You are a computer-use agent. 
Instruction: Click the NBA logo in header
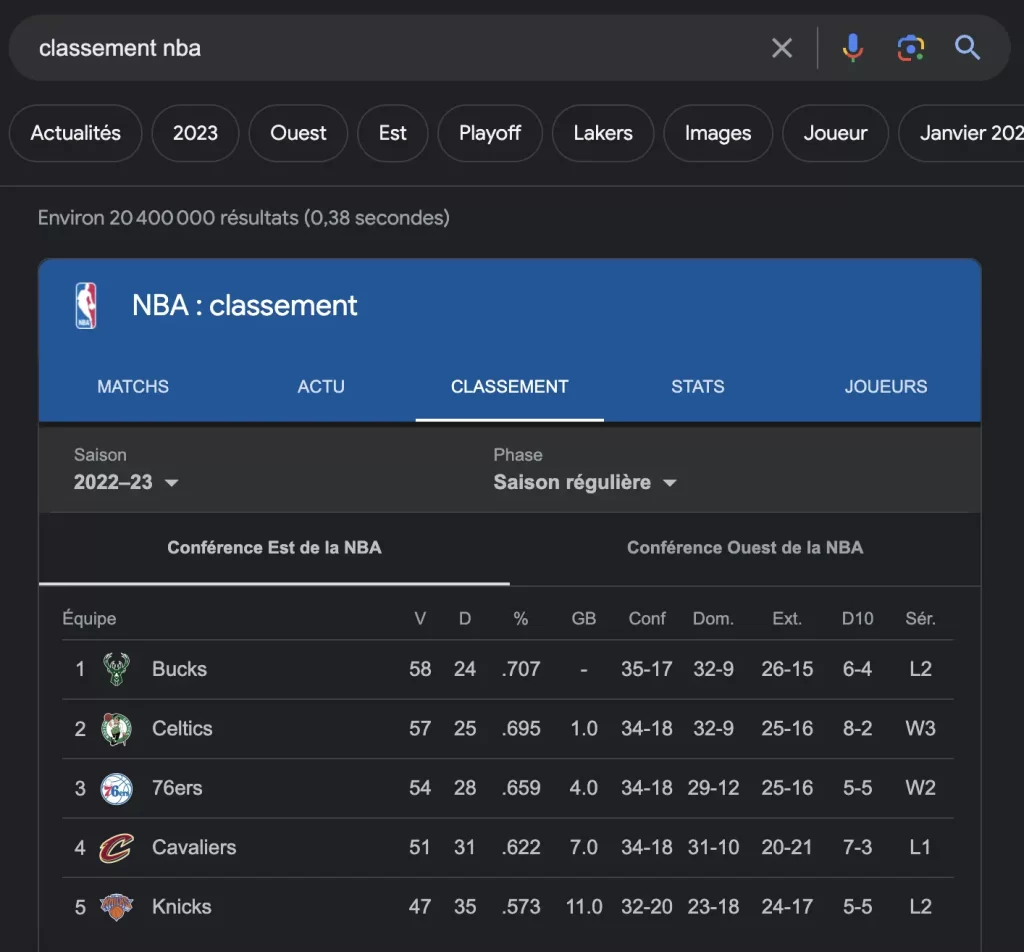[87, 306]
